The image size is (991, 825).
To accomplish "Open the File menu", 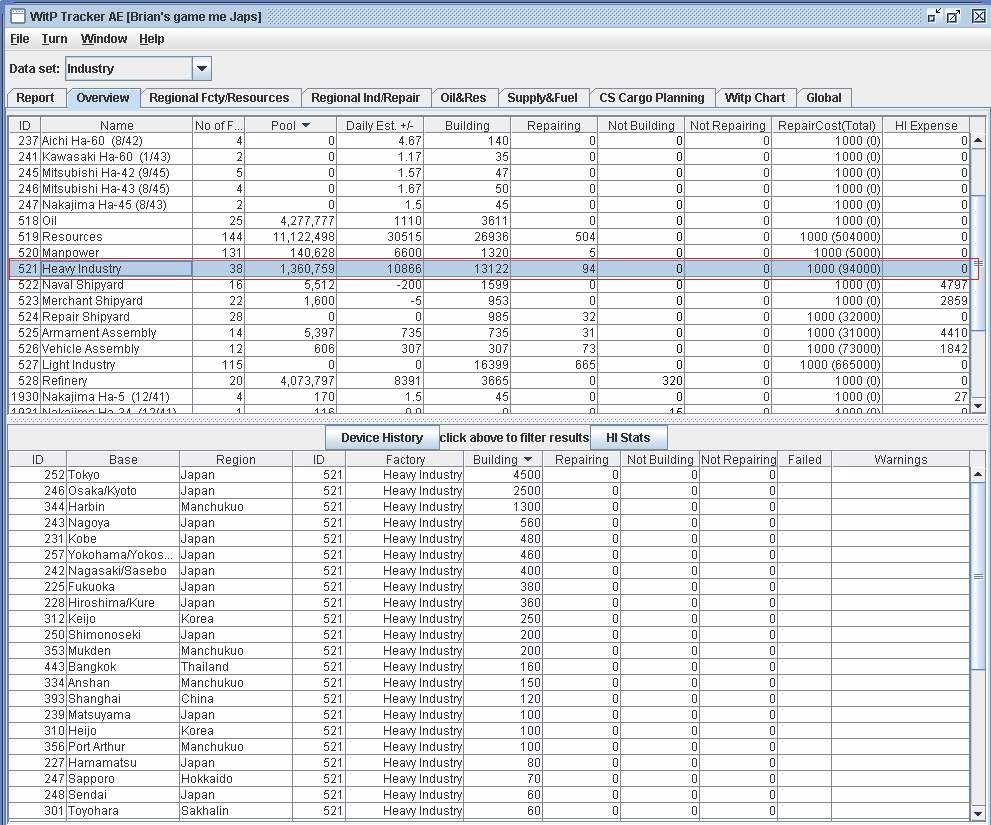I will coord(19,39).
